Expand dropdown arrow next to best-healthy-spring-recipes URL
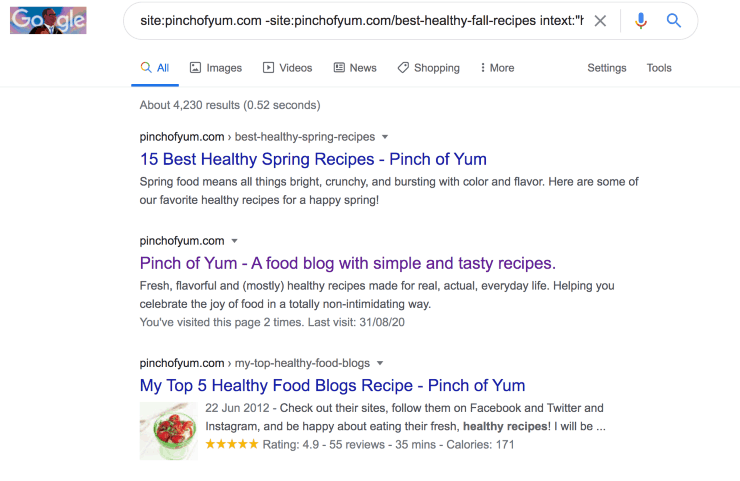Viewport: 740px width, 481px height. (385, 137)
